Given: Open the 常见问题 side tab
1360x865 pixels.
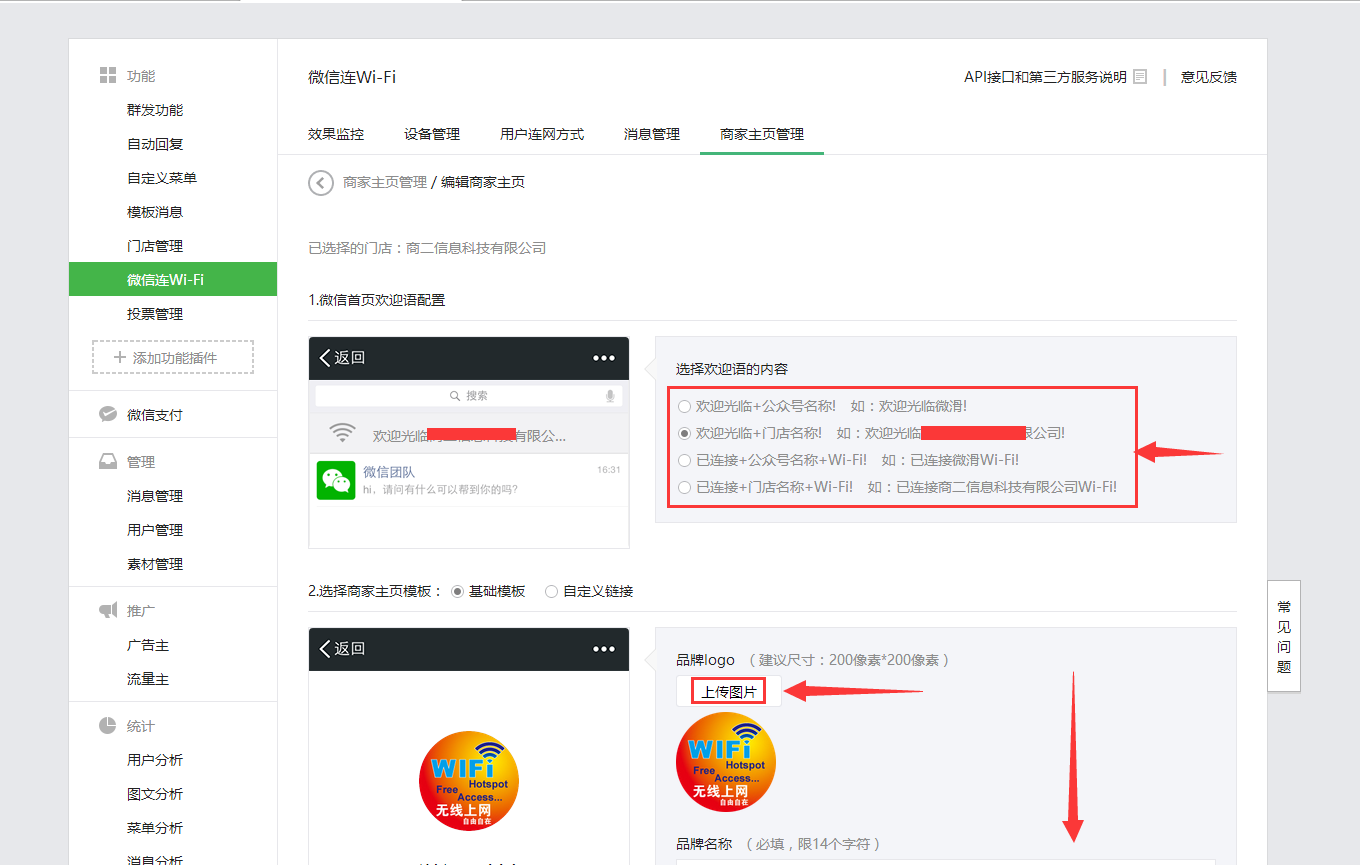Looking at the screenshot, I should (x=1284, y=636).
